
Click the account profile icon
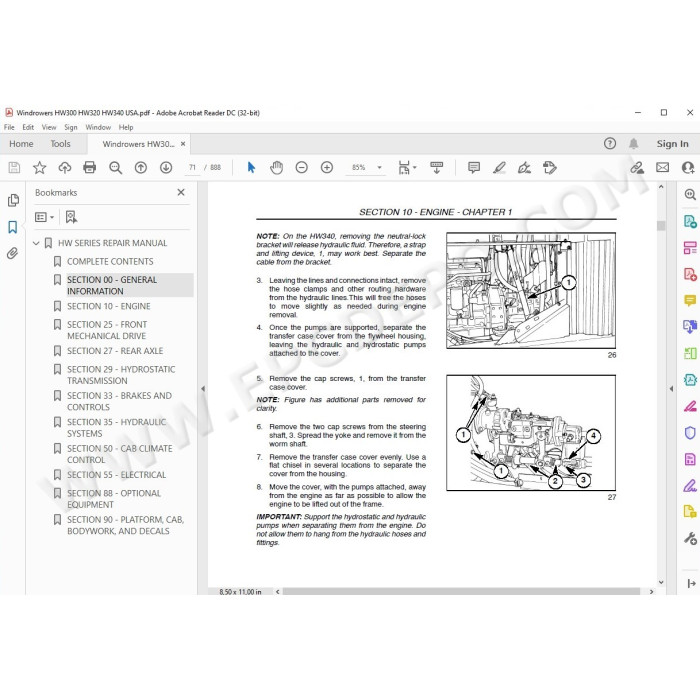688,167
